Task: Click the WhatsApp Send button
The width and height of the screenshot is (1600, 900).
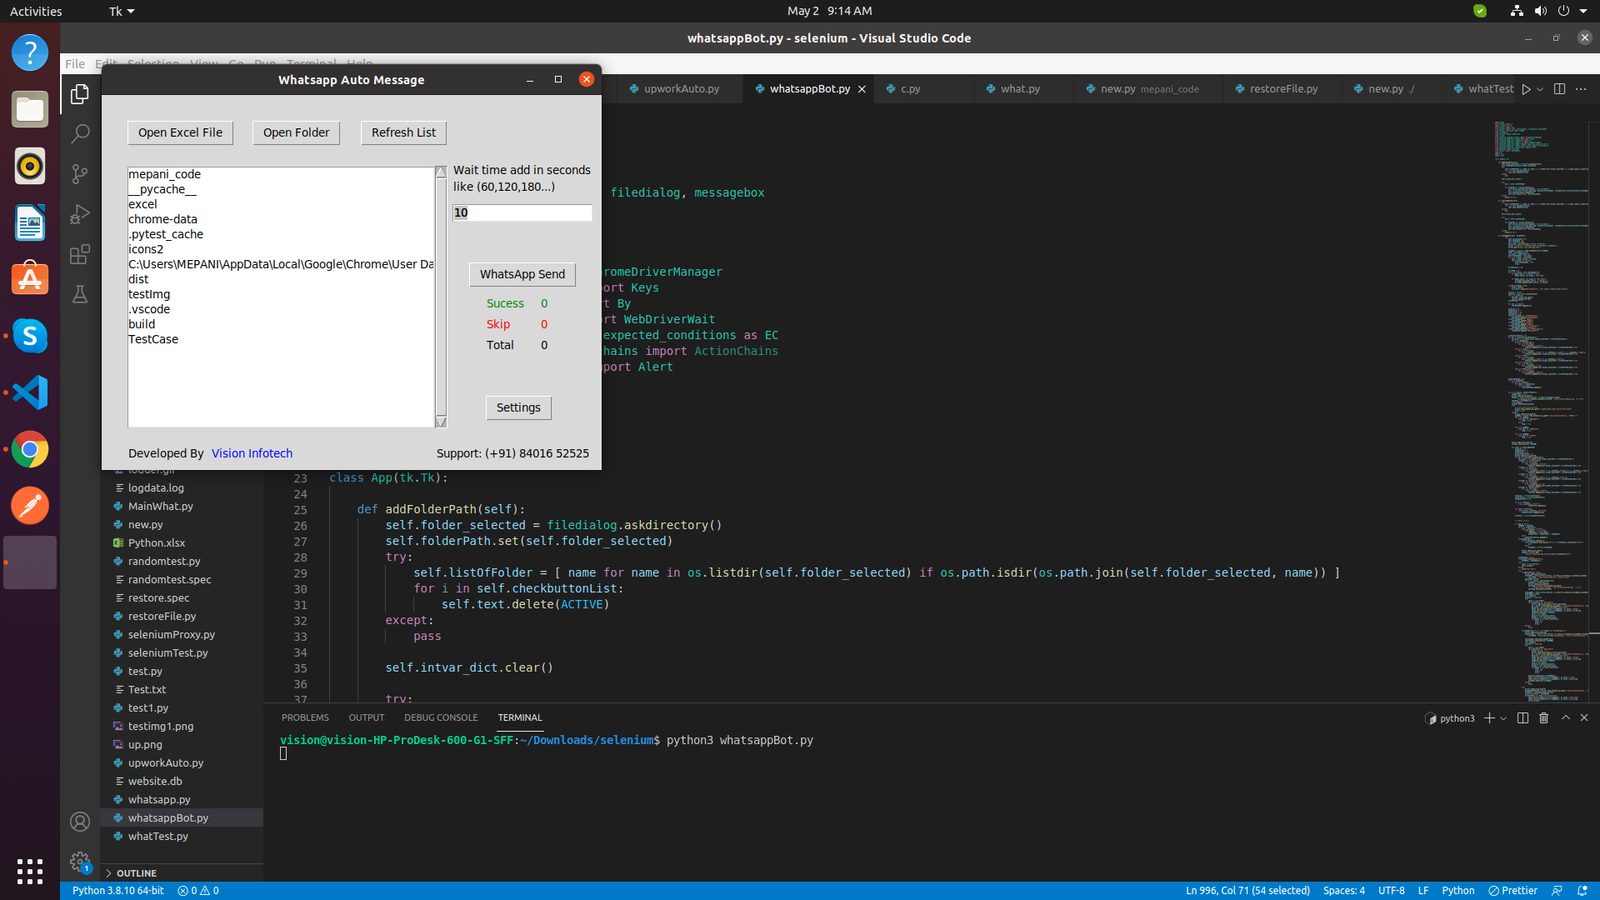Action: pyautogui.click(x=522, y=274)
